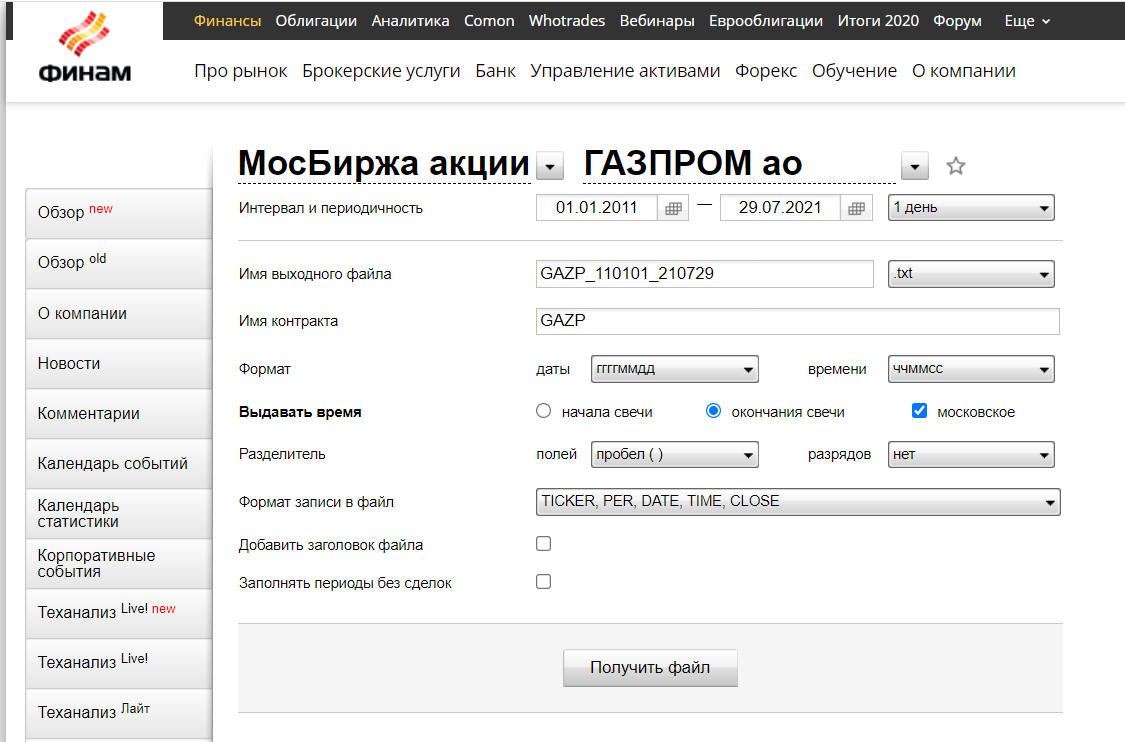Open the Облигации top menu item
Image resolution: width=1125 pixels, height=742 pixels.
coord(316,21)
